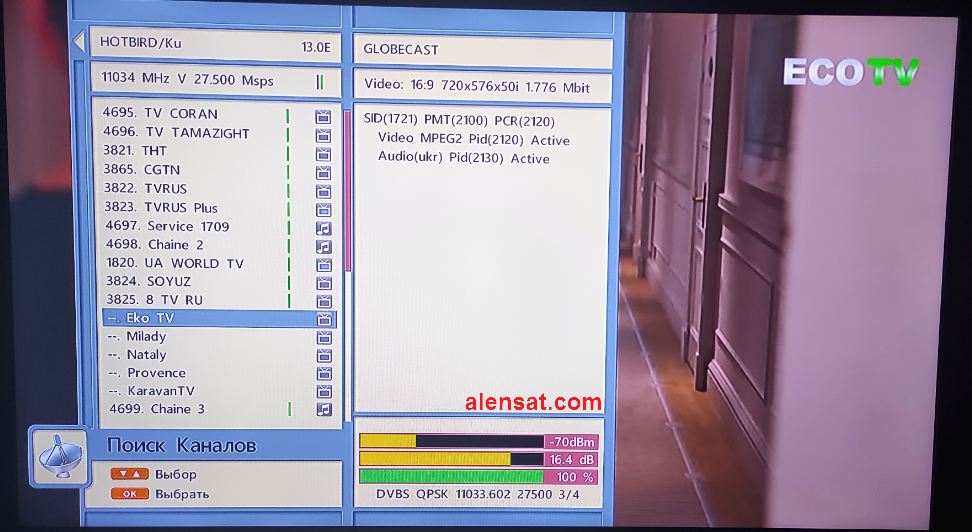Click the -70dBm signal level bar
The width and height of the screenshot is (972, 532).
point(479,441)
